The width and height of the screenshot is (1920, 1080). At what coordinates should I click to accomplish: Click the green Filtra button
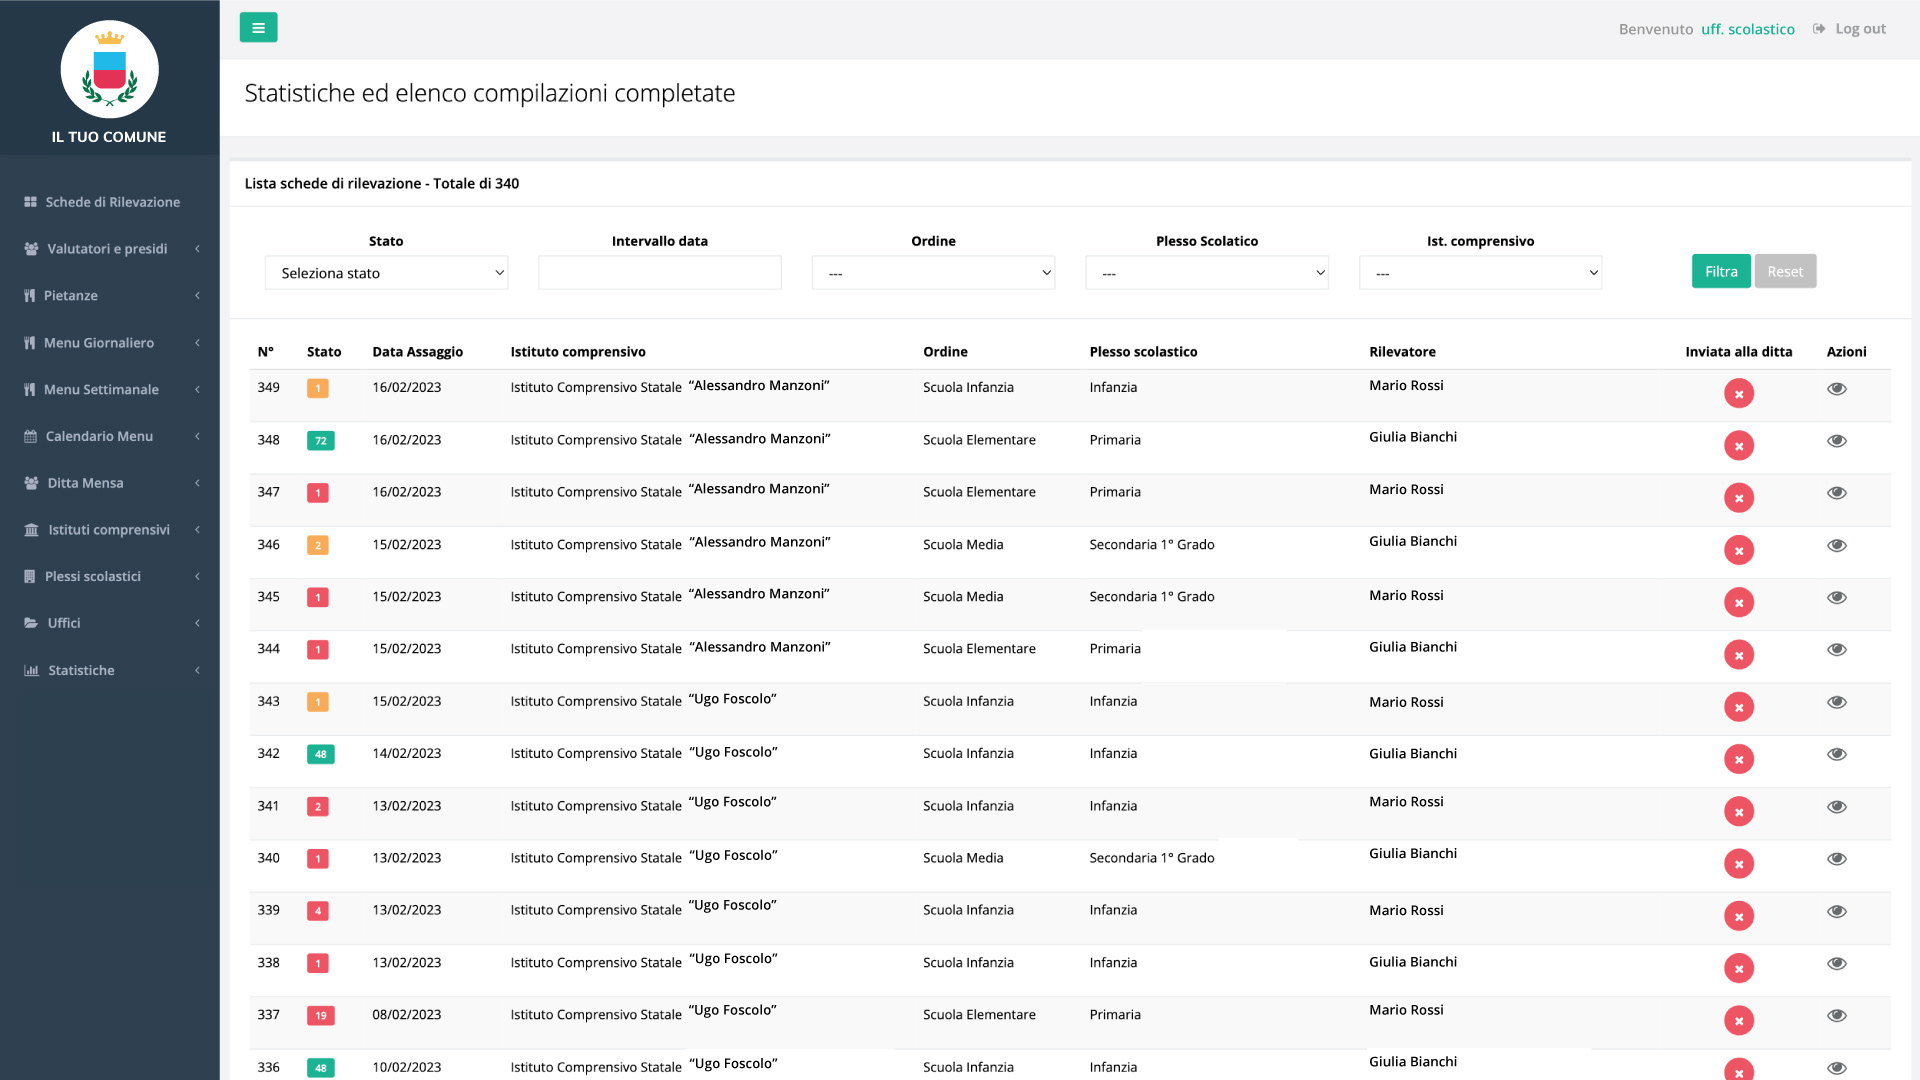click(1721, 271)
